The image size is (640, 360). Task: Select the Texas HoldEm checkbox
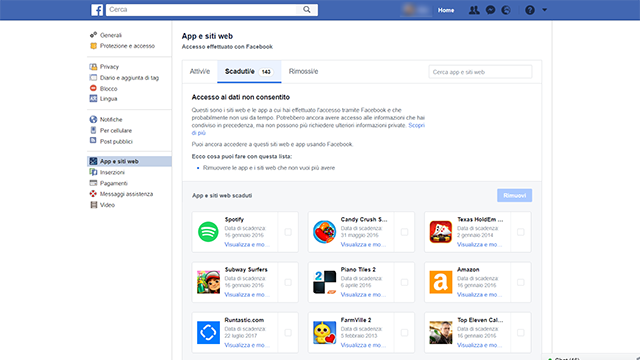point(521,232)
